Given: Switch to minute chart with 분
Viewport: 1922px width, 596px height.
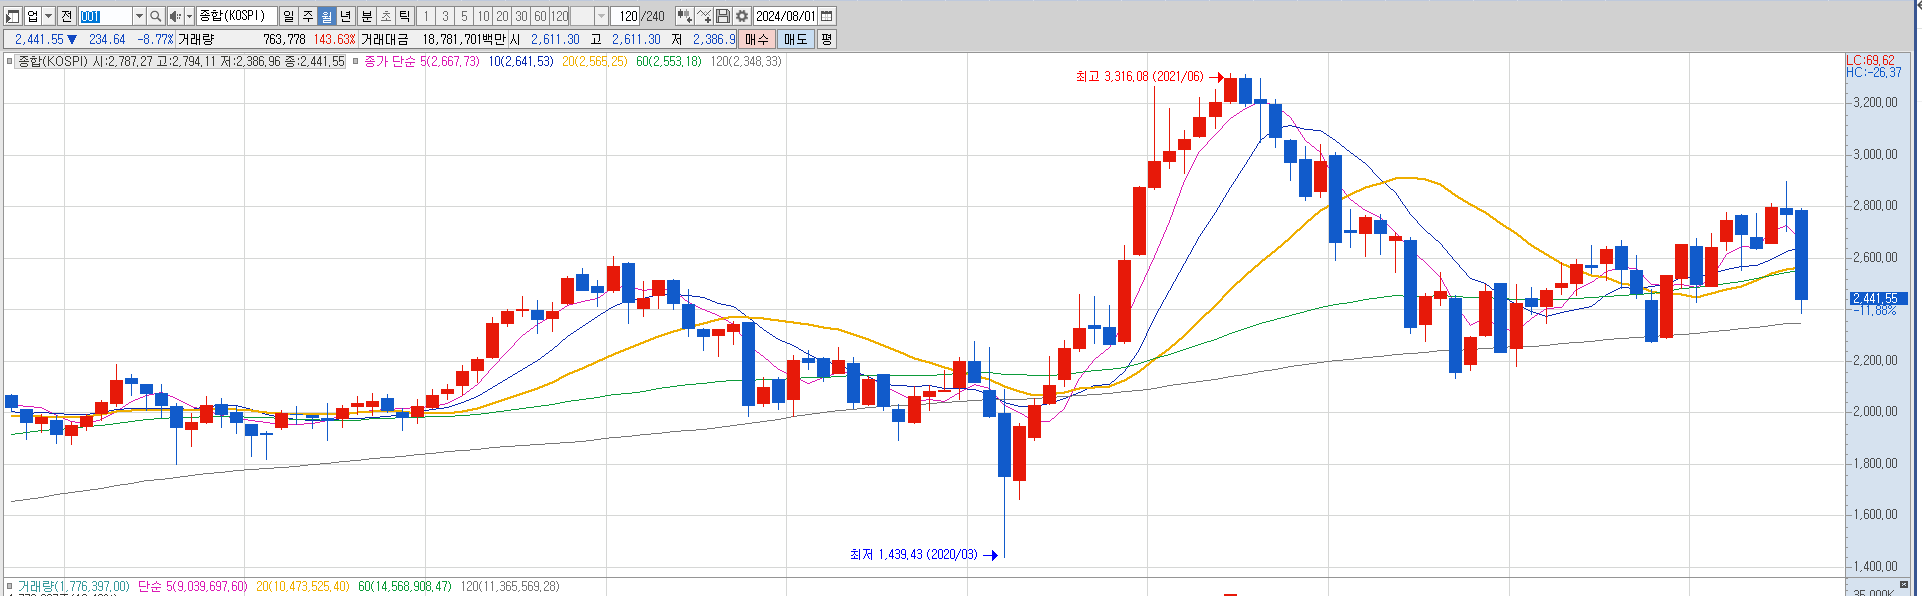Looking at the screenshot, I should coord(367,16).
